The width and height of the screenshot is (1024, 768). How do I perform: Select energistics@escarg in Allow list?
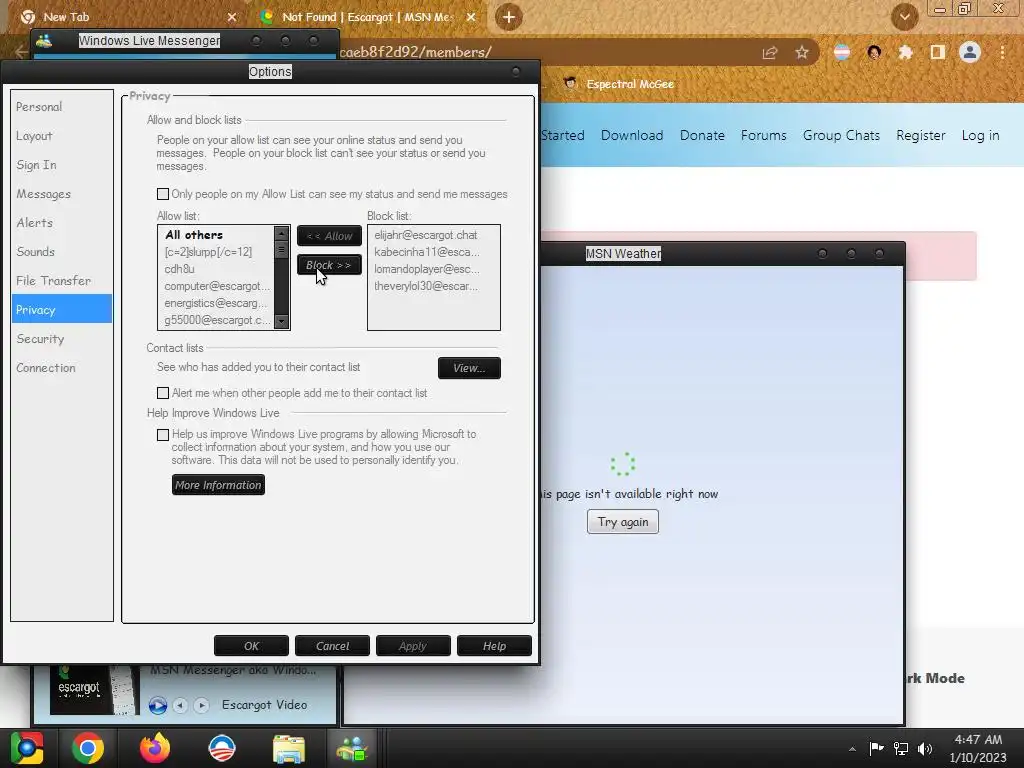pos(216,303)
